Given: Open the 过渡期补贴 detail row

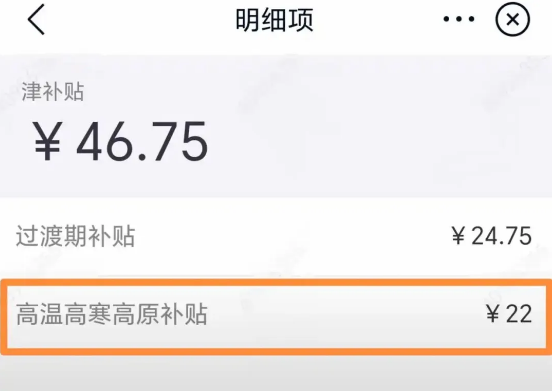Looking at the screenshot, I should click(276, 236).
